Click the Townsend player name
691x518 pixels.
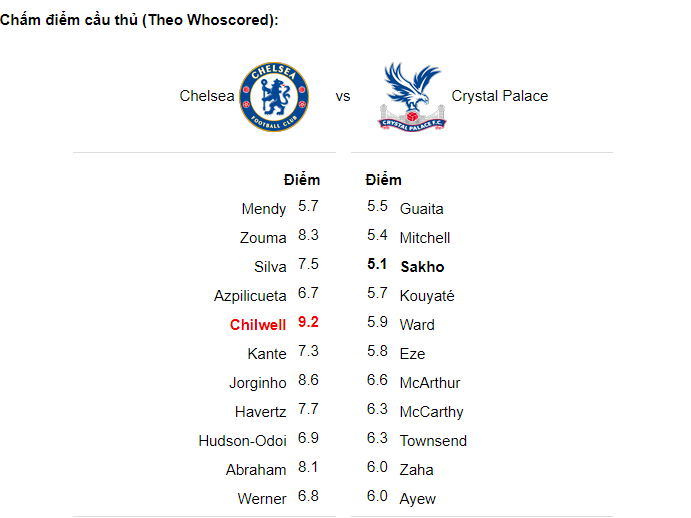[433, 441]
